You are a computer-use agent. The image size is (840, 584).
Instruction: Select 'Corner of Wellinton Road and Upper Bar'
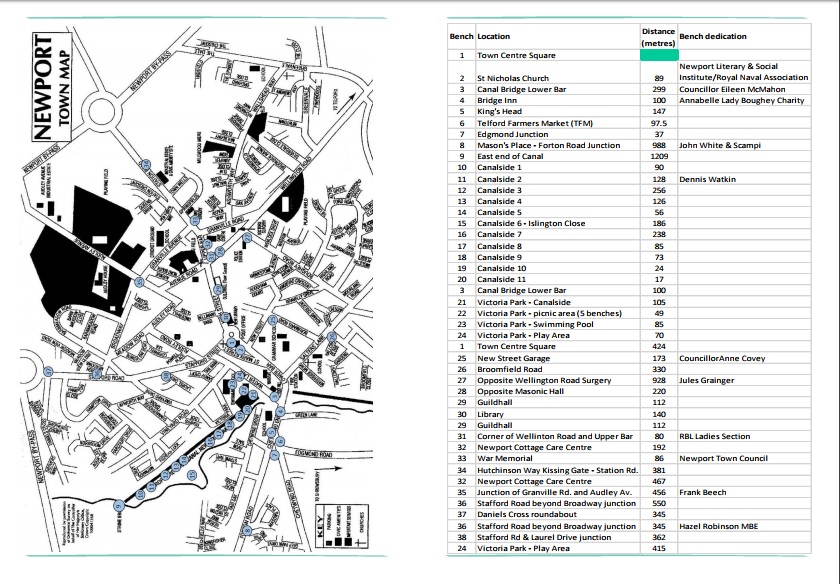558,436
